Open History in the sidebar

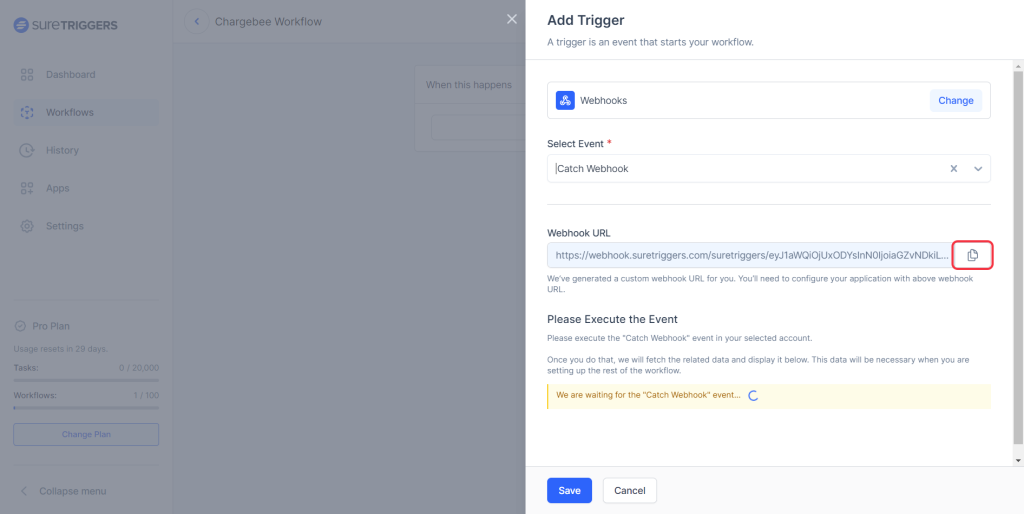(86, 150)
